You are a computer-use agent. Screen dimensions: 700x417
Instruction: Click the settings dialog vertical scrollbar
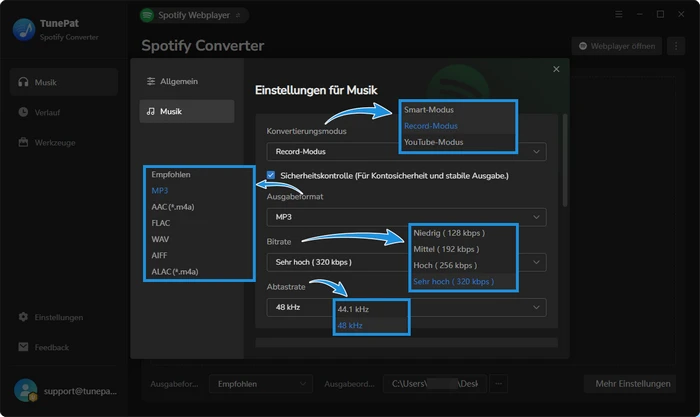click(x=565, y=161)
